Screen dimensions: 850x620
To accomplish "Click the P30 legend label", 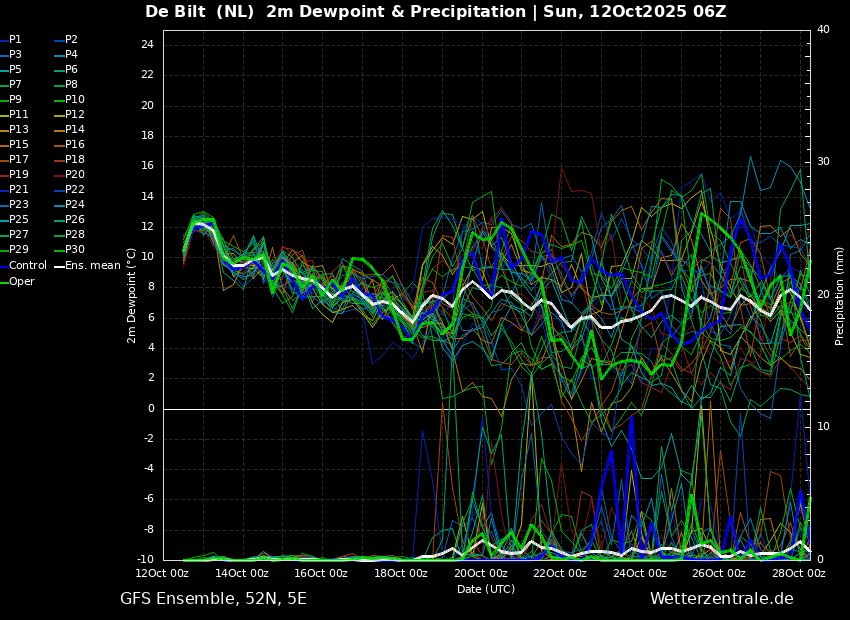I will (70, 249).
